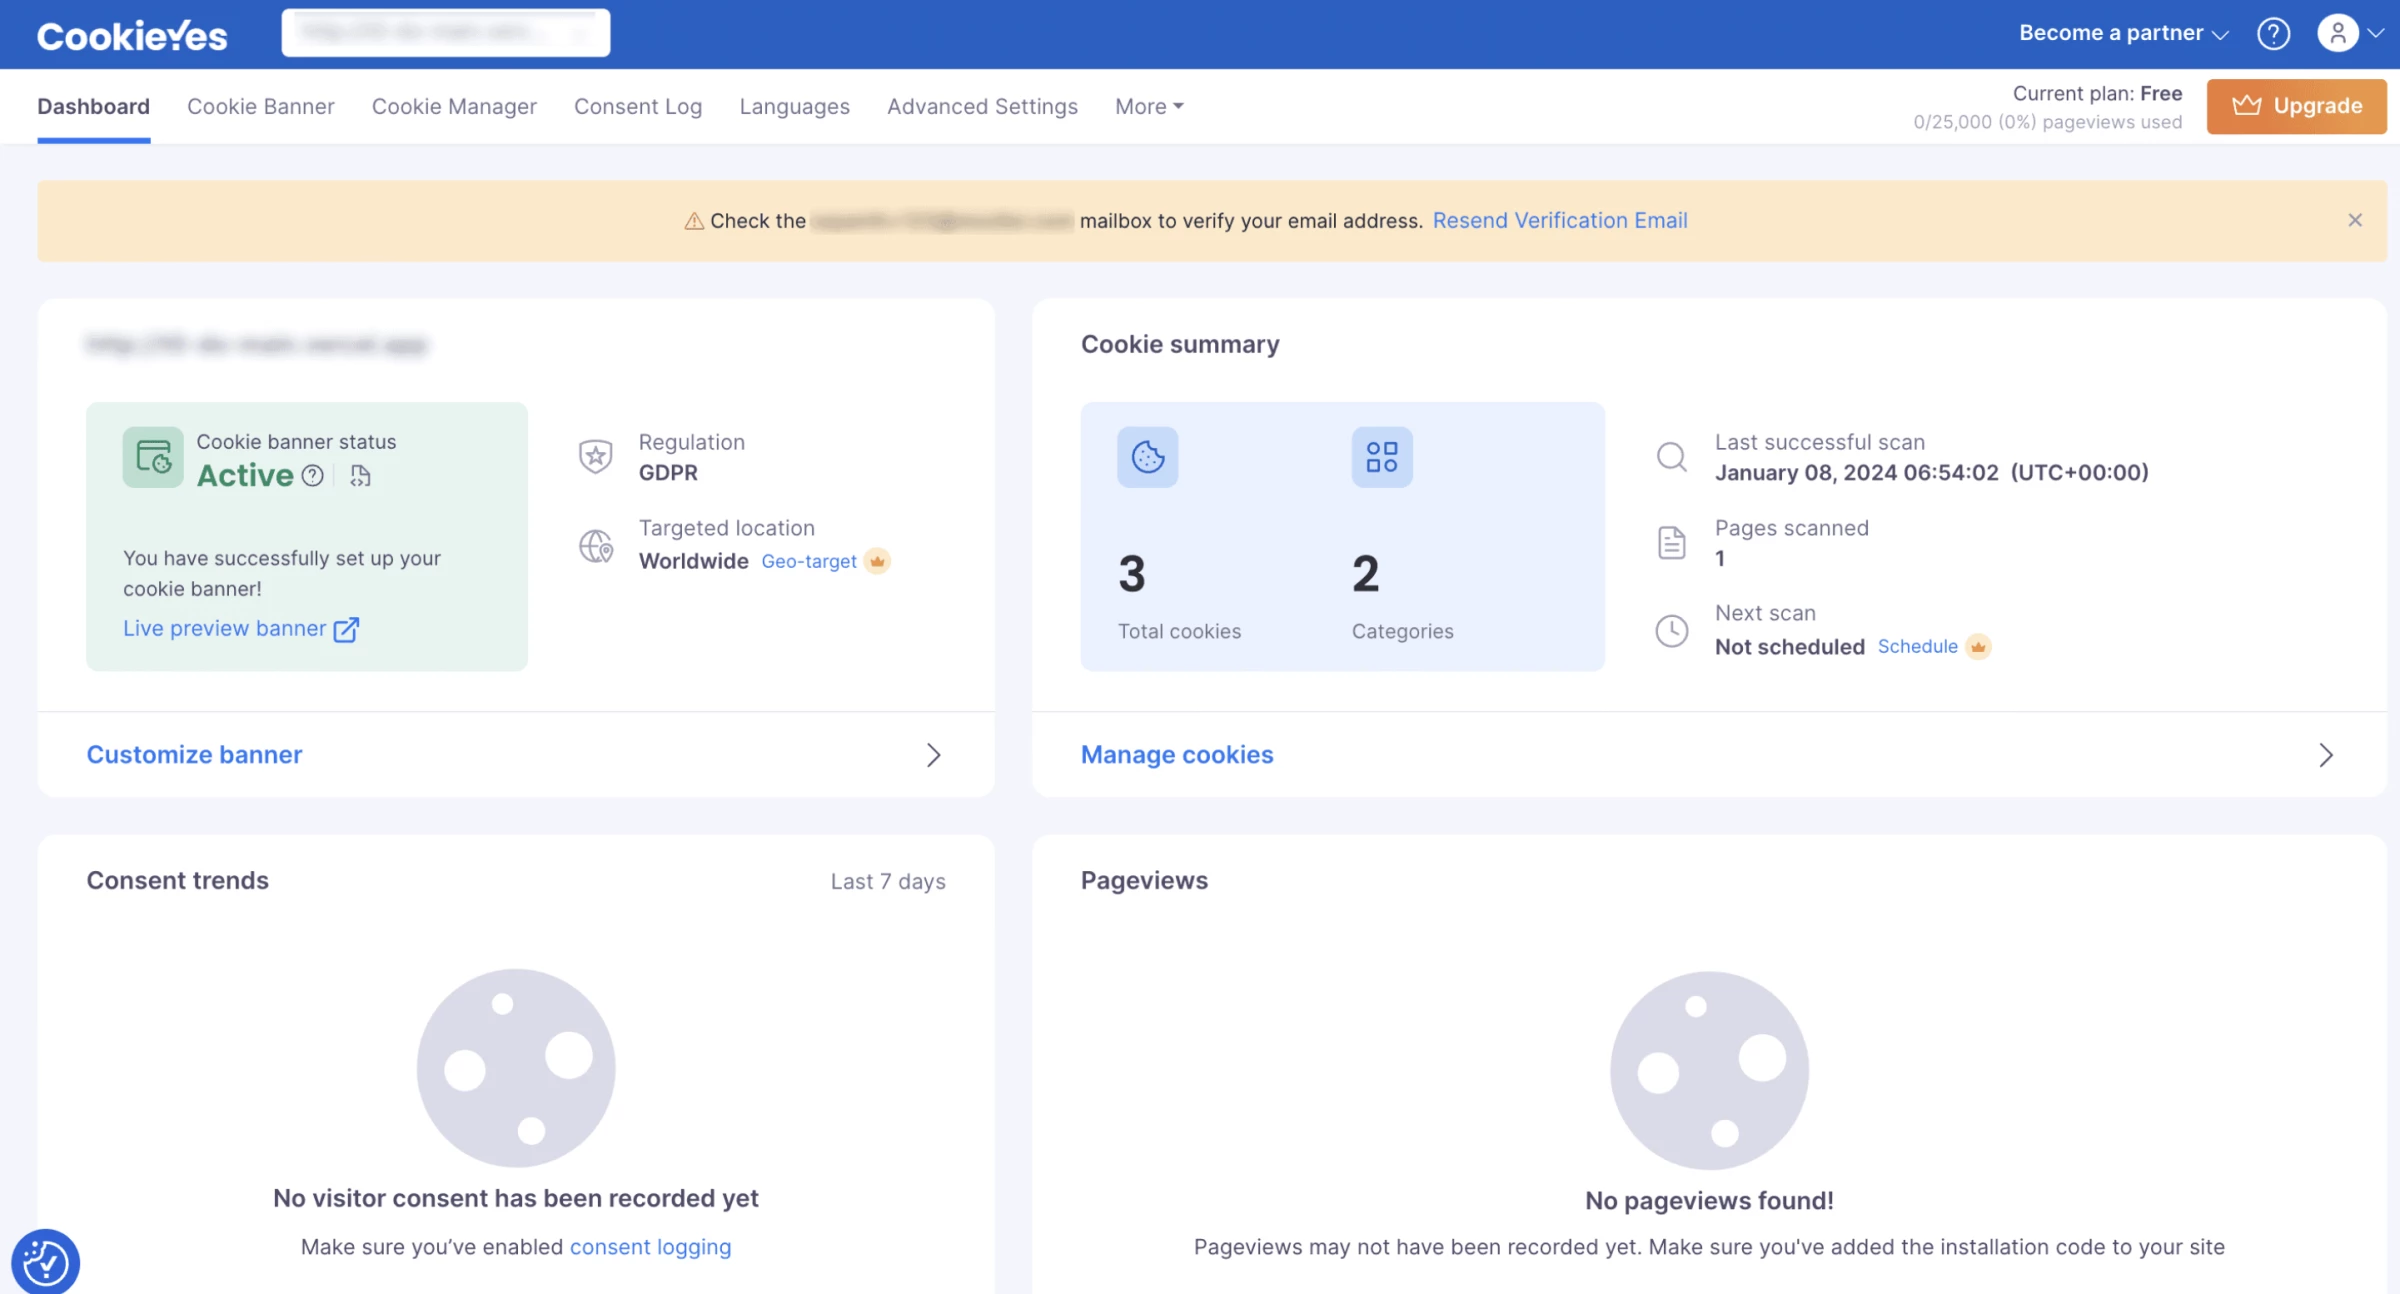Click the Worldwide targeted location value
2400x1294 pixels.
click(x=694, y=561)
